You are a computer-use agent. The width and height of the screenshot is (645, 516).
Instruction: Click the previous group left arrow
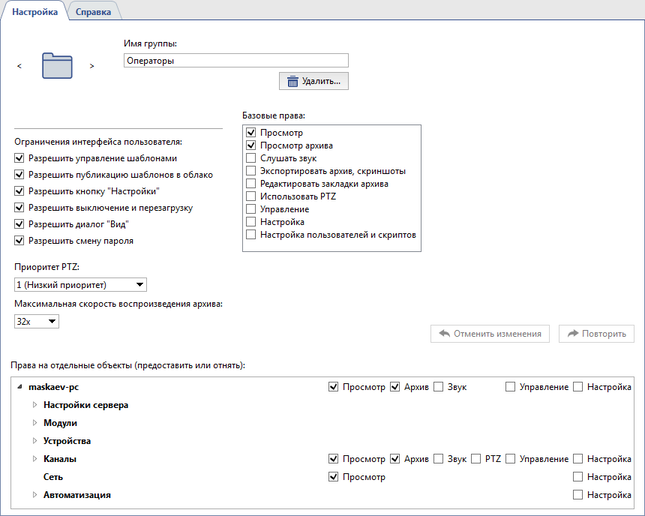[20, 66]
